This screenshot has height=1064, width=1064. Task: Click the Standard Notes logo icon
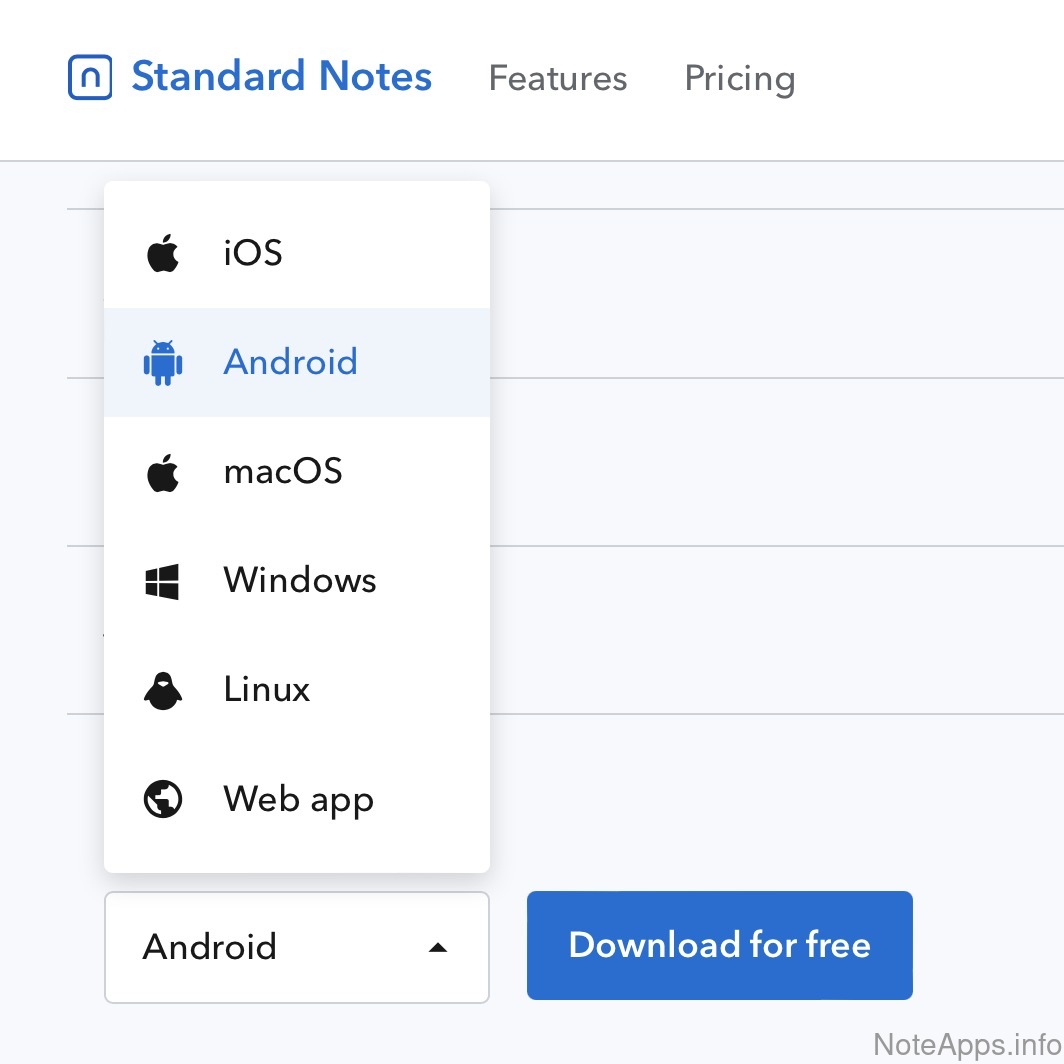pyautogui.click(x=89, y=78)
